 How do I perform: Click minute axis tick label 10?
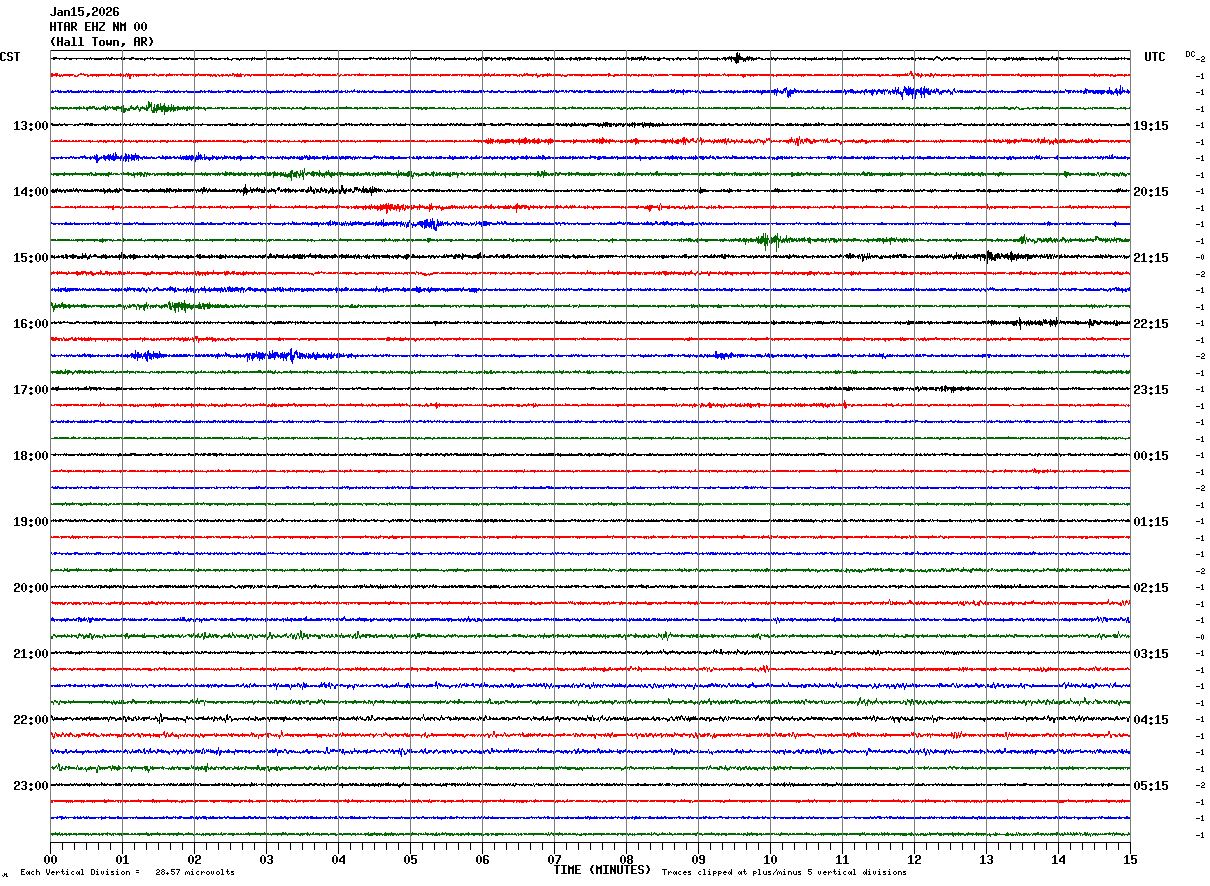pyautogui.click(x=770, y=860)
